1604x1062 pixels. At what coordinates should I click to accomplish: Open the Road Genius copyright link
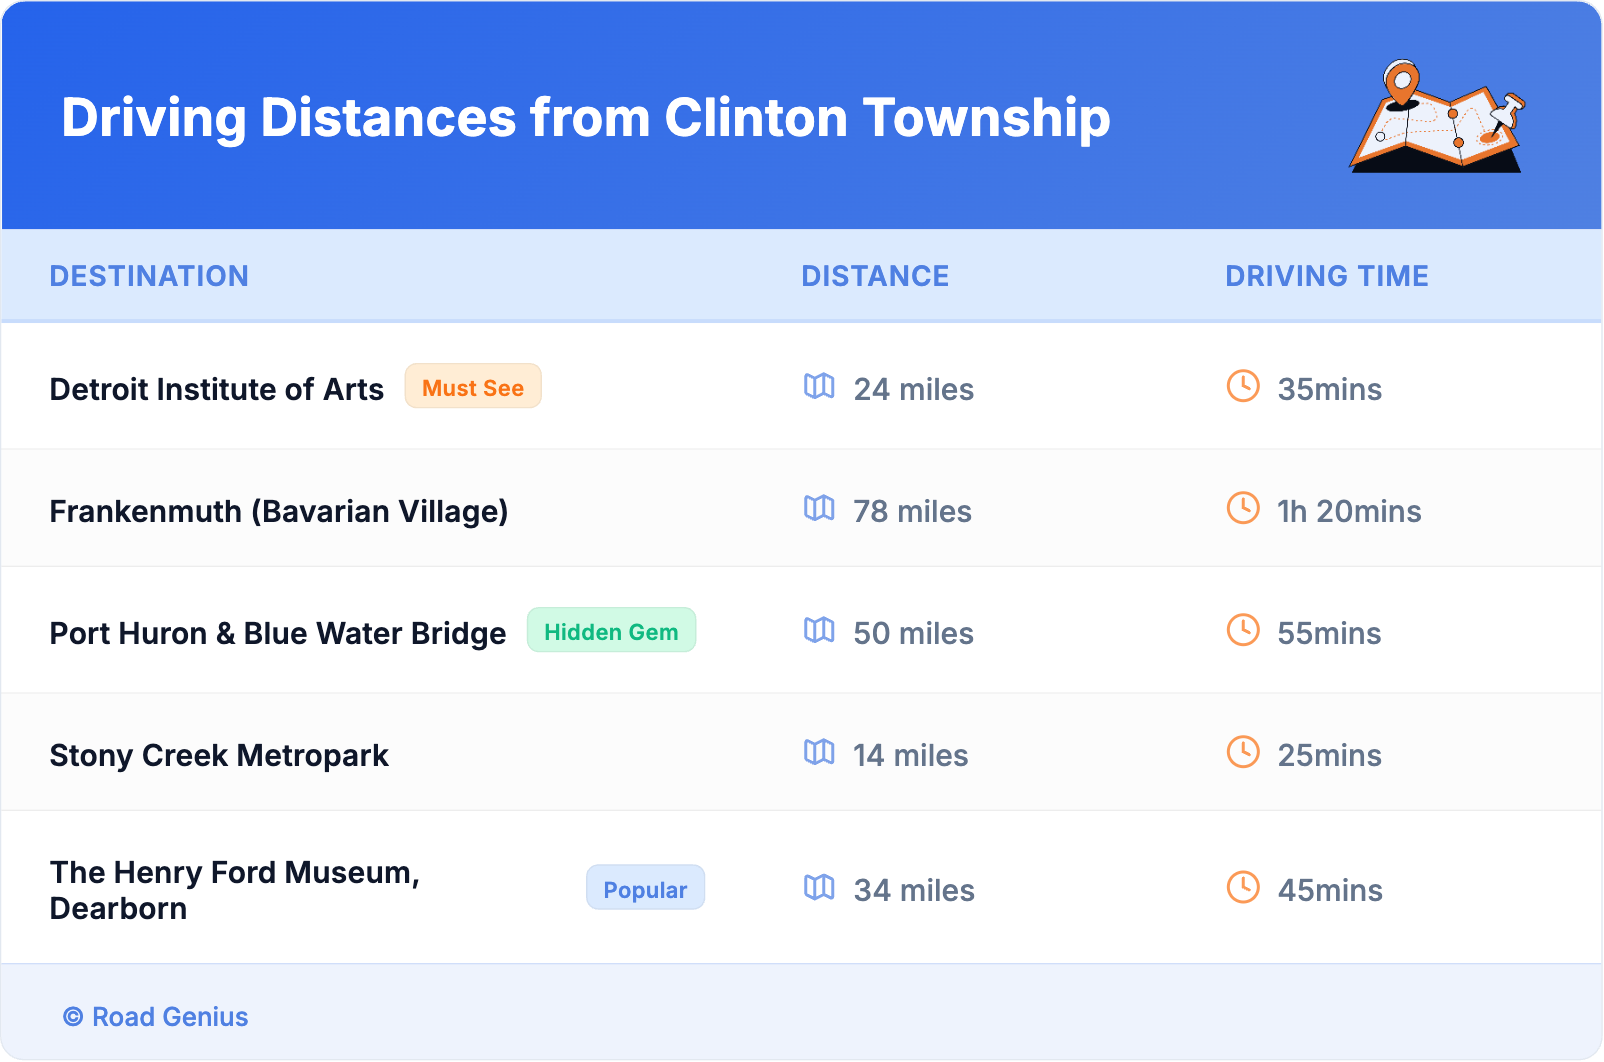[157, 1017]
